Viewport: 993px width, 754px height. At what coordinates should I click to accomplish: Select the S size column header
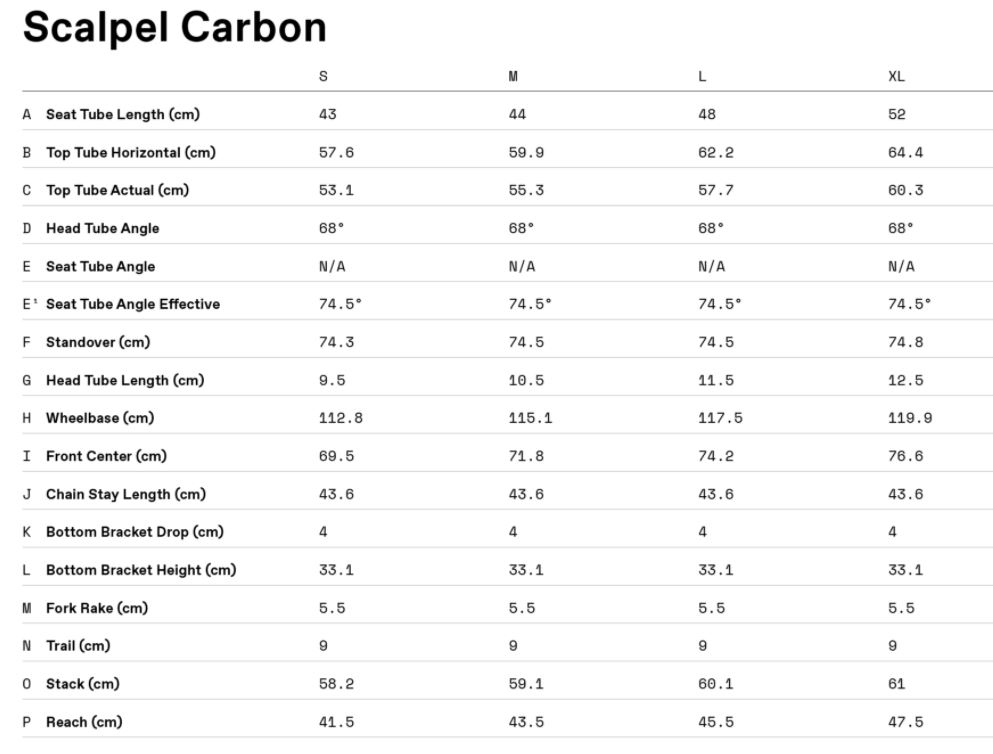[x=323, y=77]
